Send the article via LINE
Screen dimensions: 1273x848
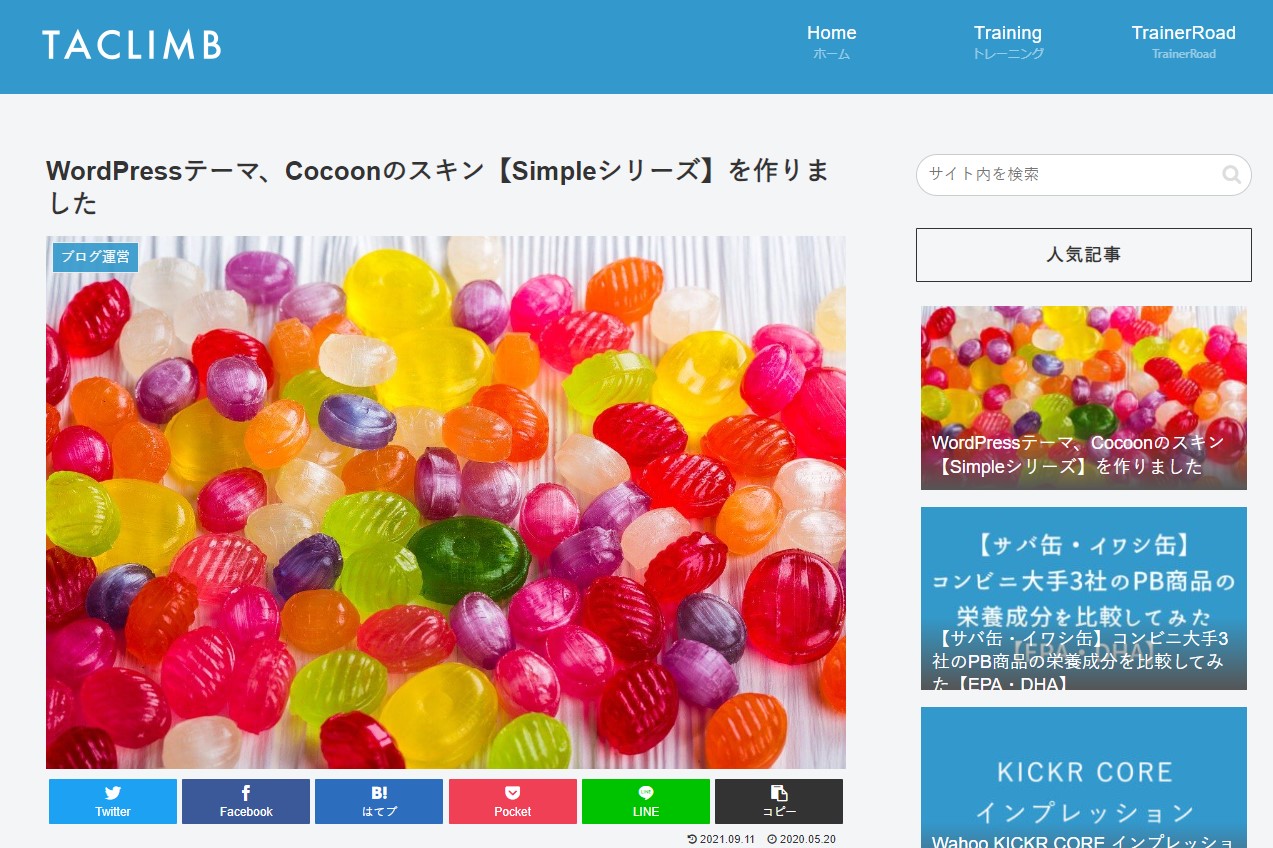click(x=646, y=801)
